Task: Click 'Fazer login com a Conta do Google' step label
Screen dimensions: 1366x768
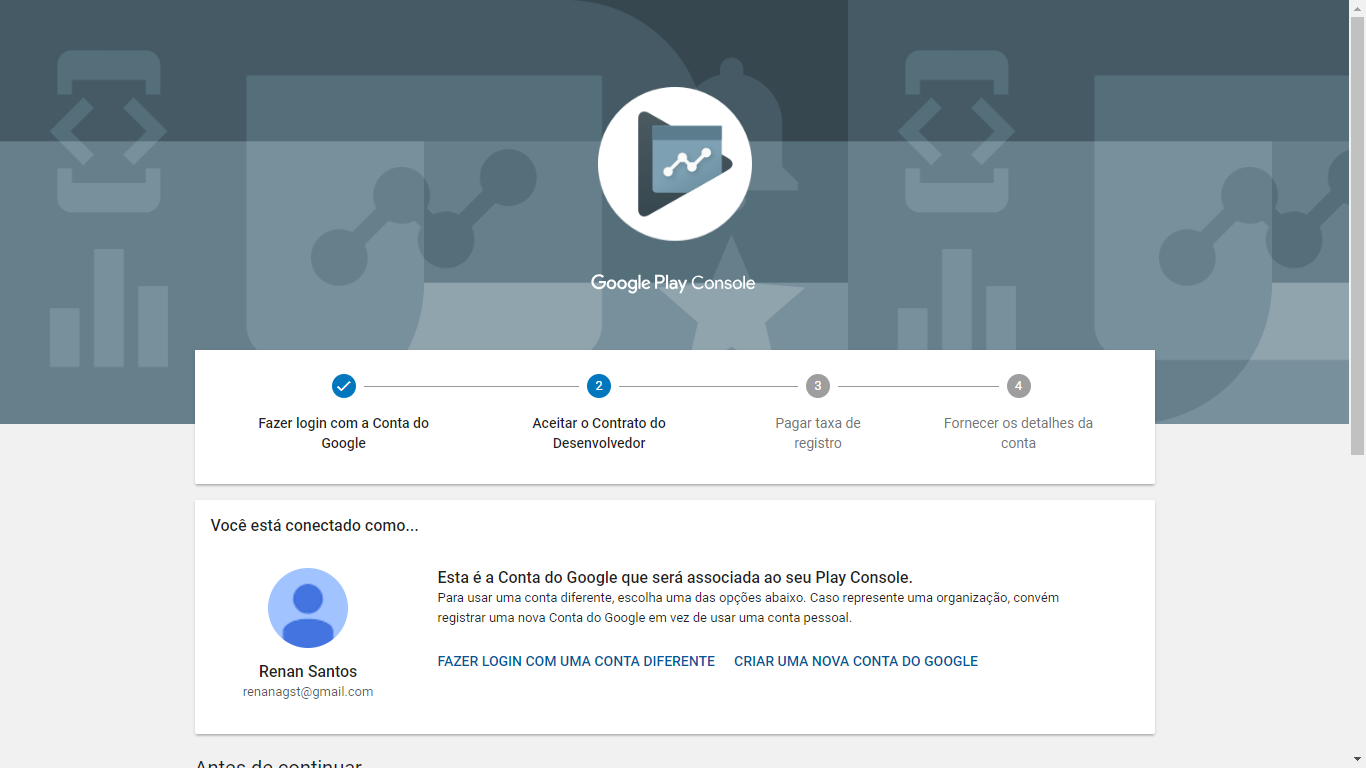Action: tap(344, 433)
